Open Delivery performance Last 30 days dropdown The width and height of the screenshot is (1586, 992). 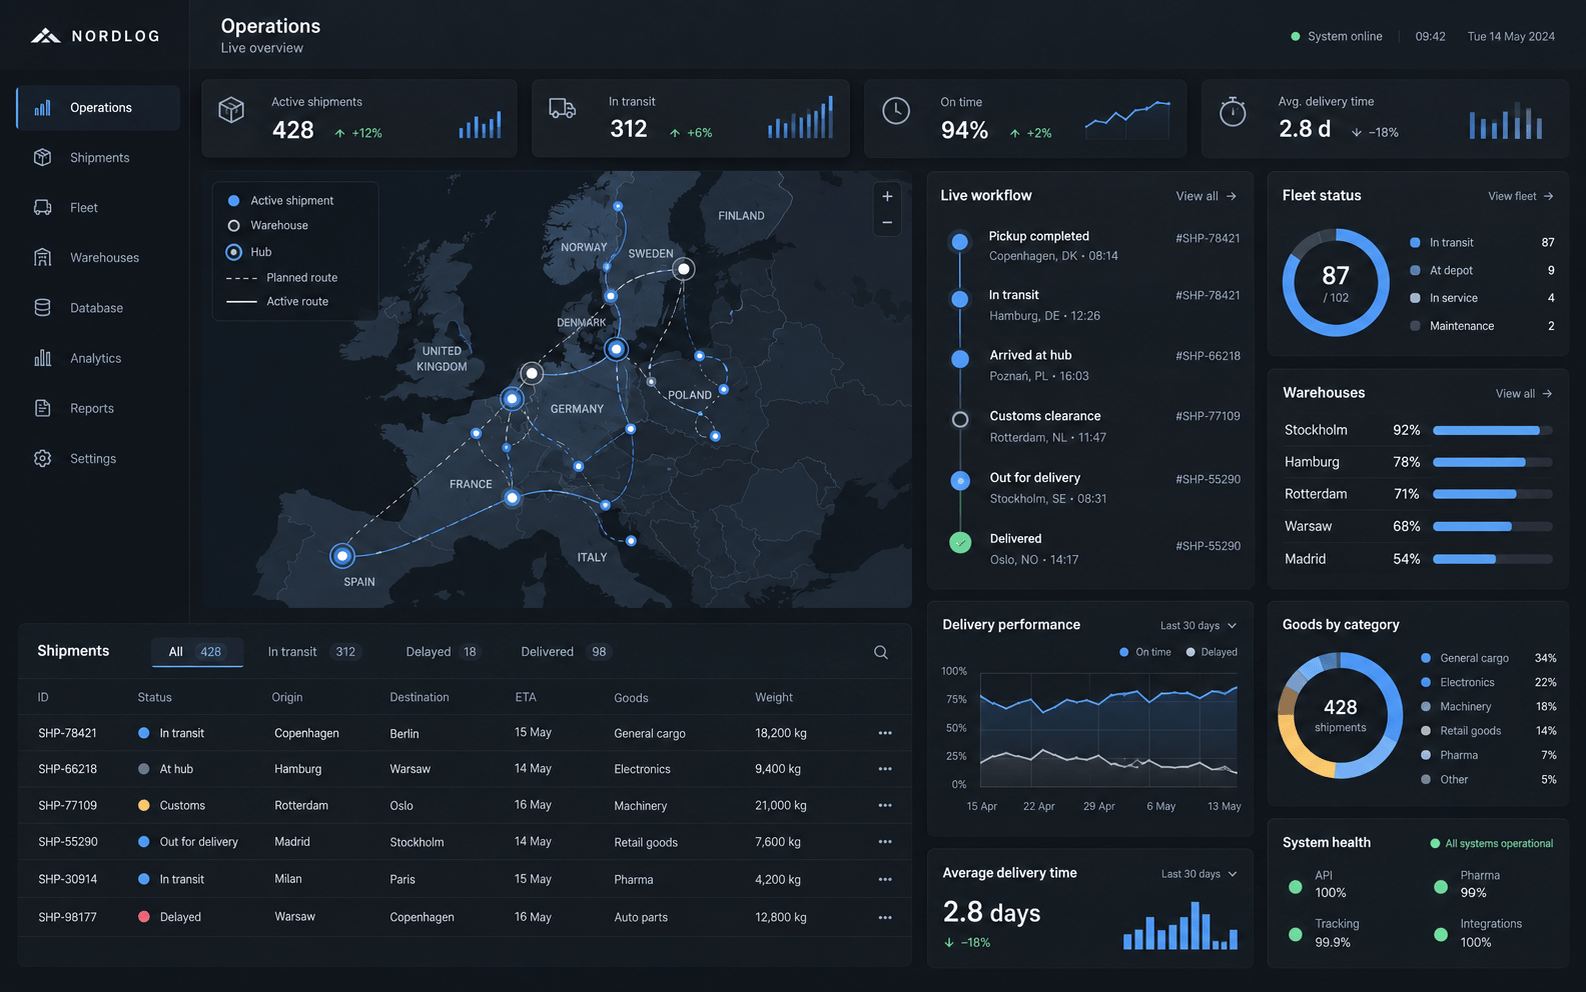(1198, 626)
